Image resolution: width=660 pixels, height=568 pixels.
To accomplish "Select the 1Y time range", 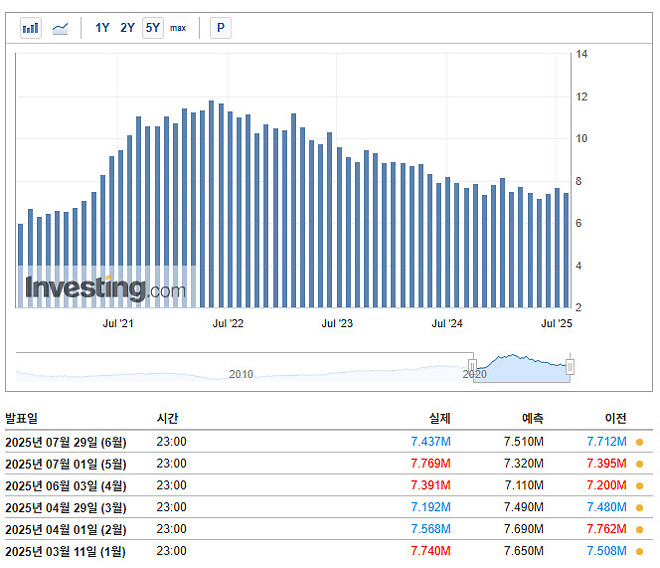I will click(x=102, y=28).
